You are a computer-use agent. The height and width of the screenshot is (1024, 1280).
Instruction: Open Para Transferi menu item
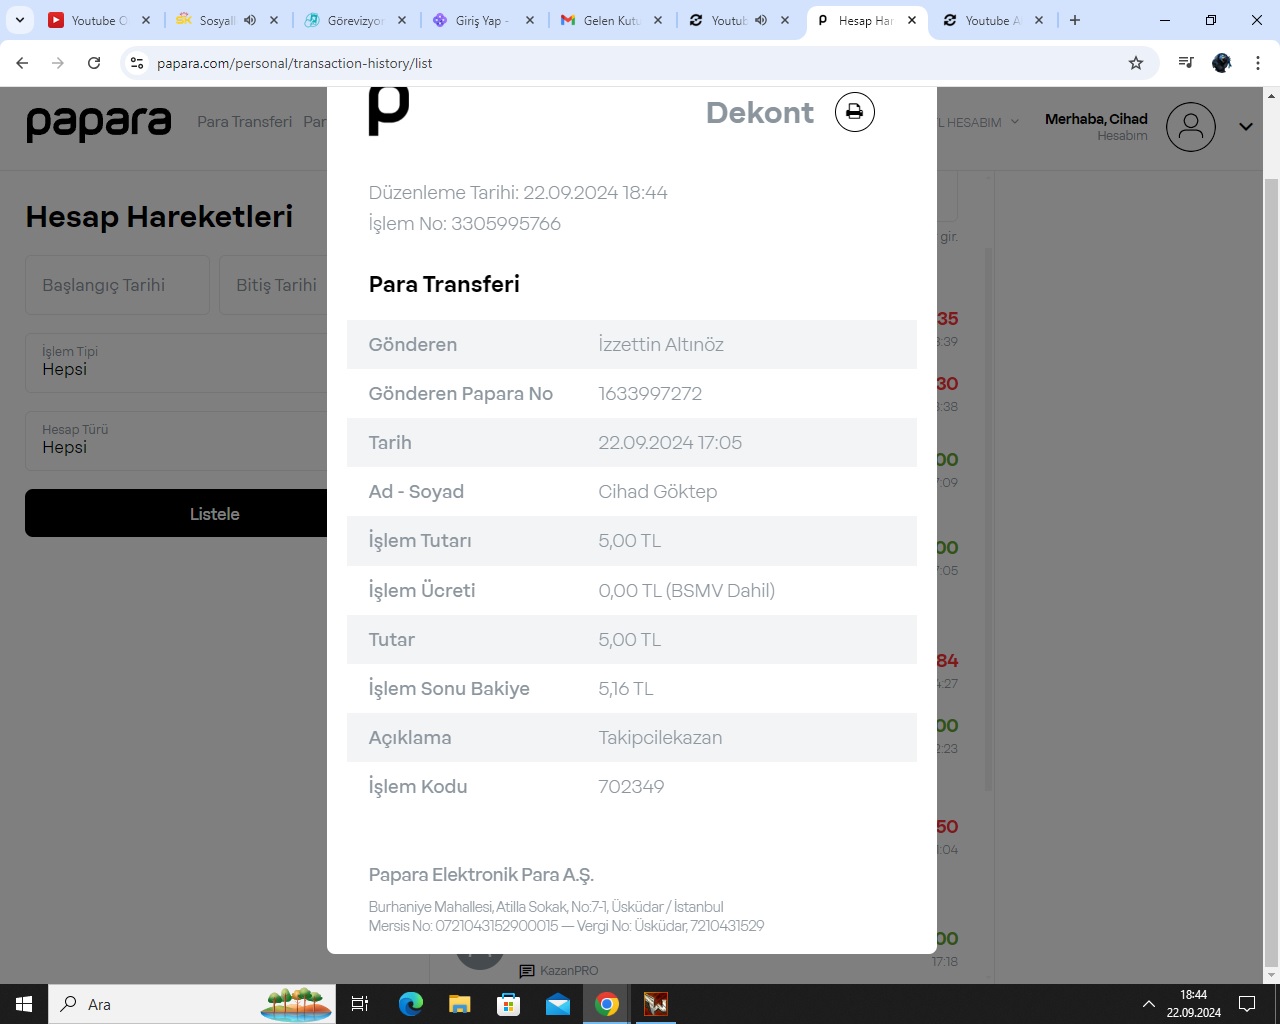point(244,122)
